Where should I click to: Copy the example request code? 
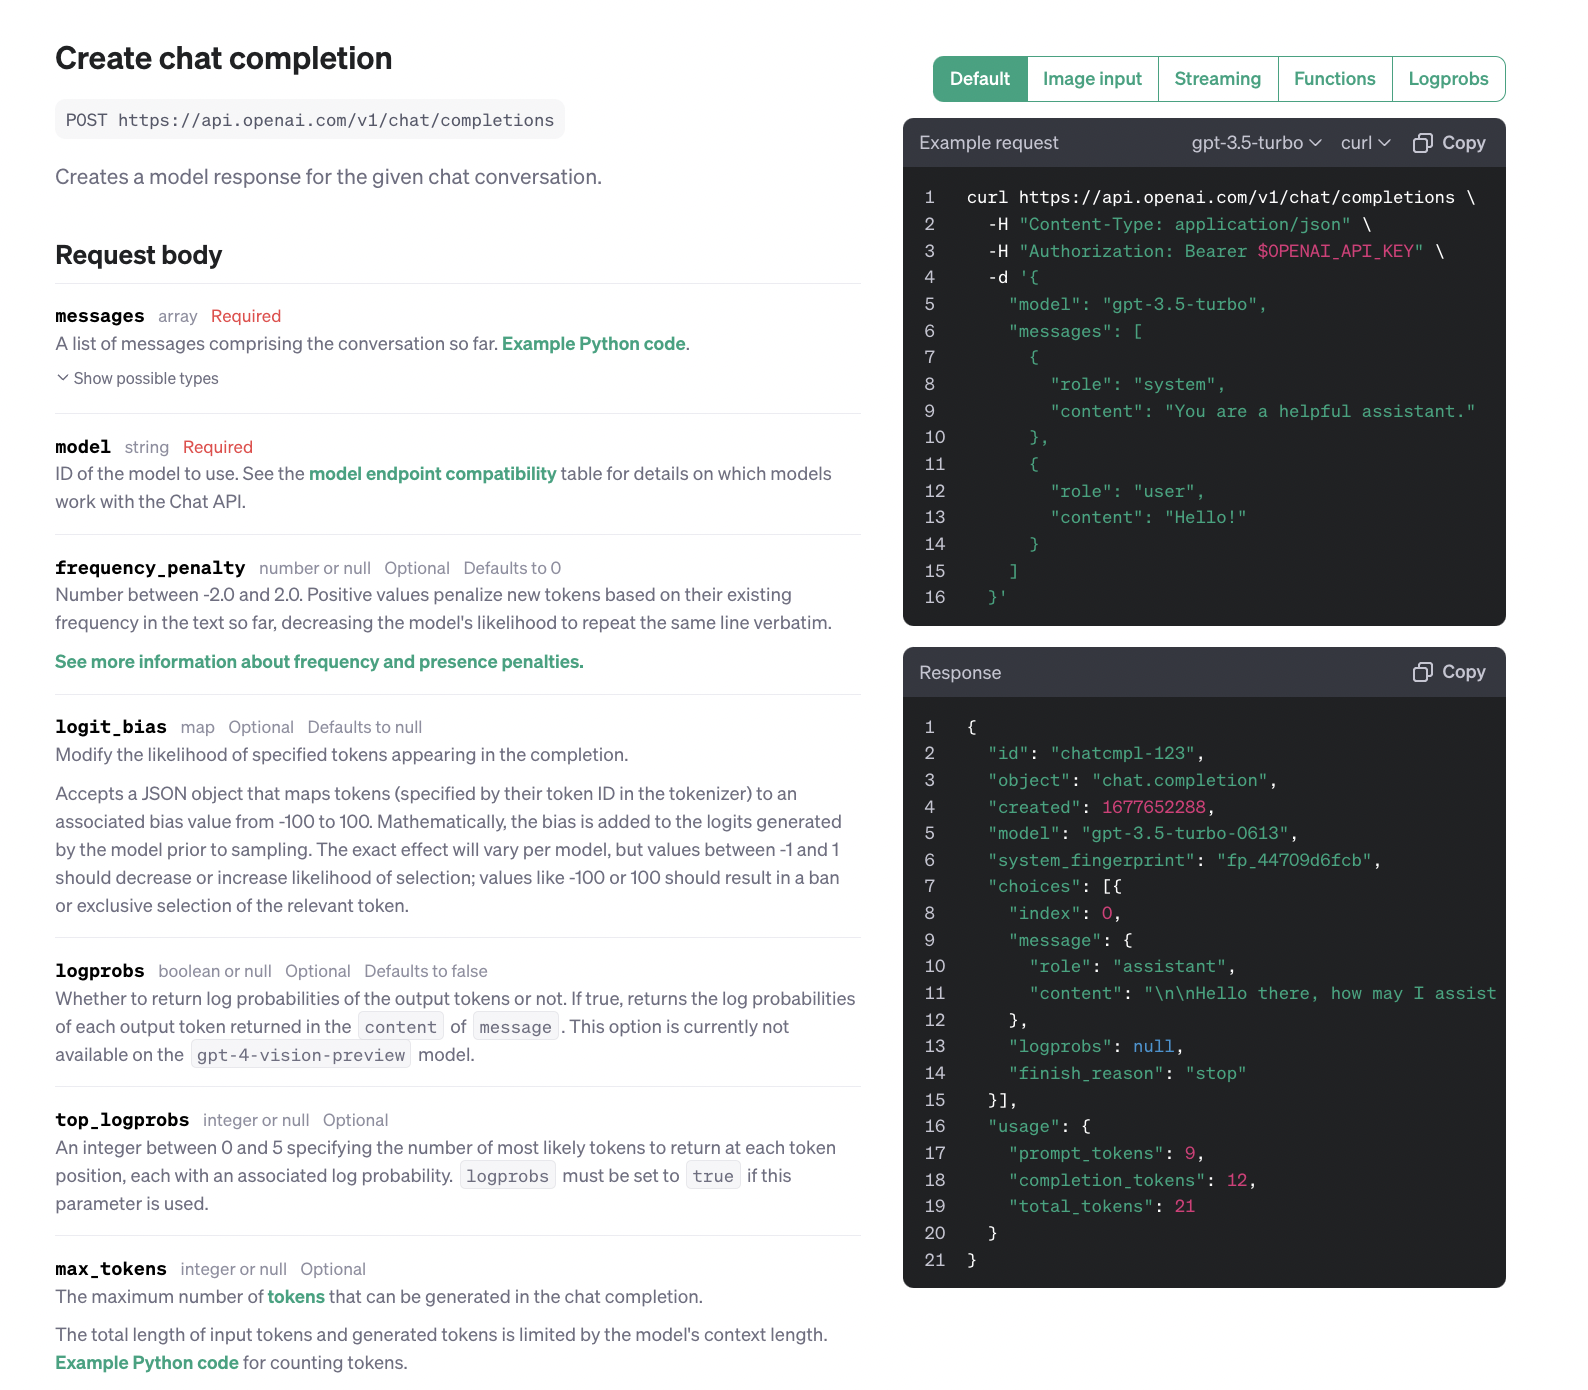tap(1448, 143)
